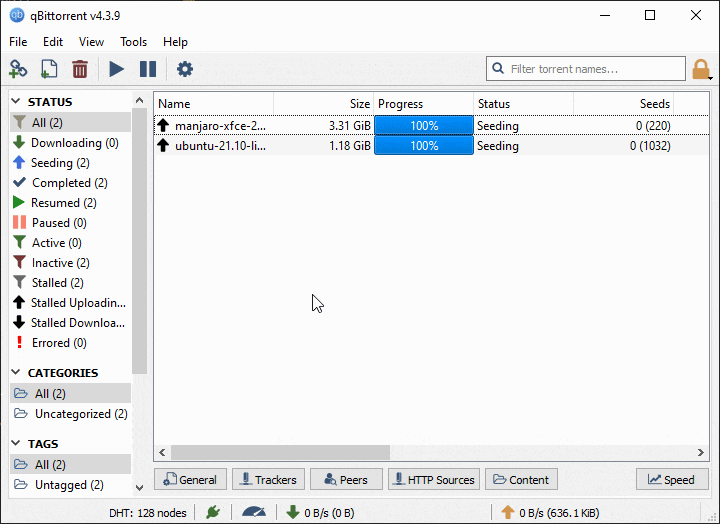Click the manjaro torrent 100% progress bar
Image resolution: width=720 pixels, height=524 pixels.
click(x=424, y=125)
